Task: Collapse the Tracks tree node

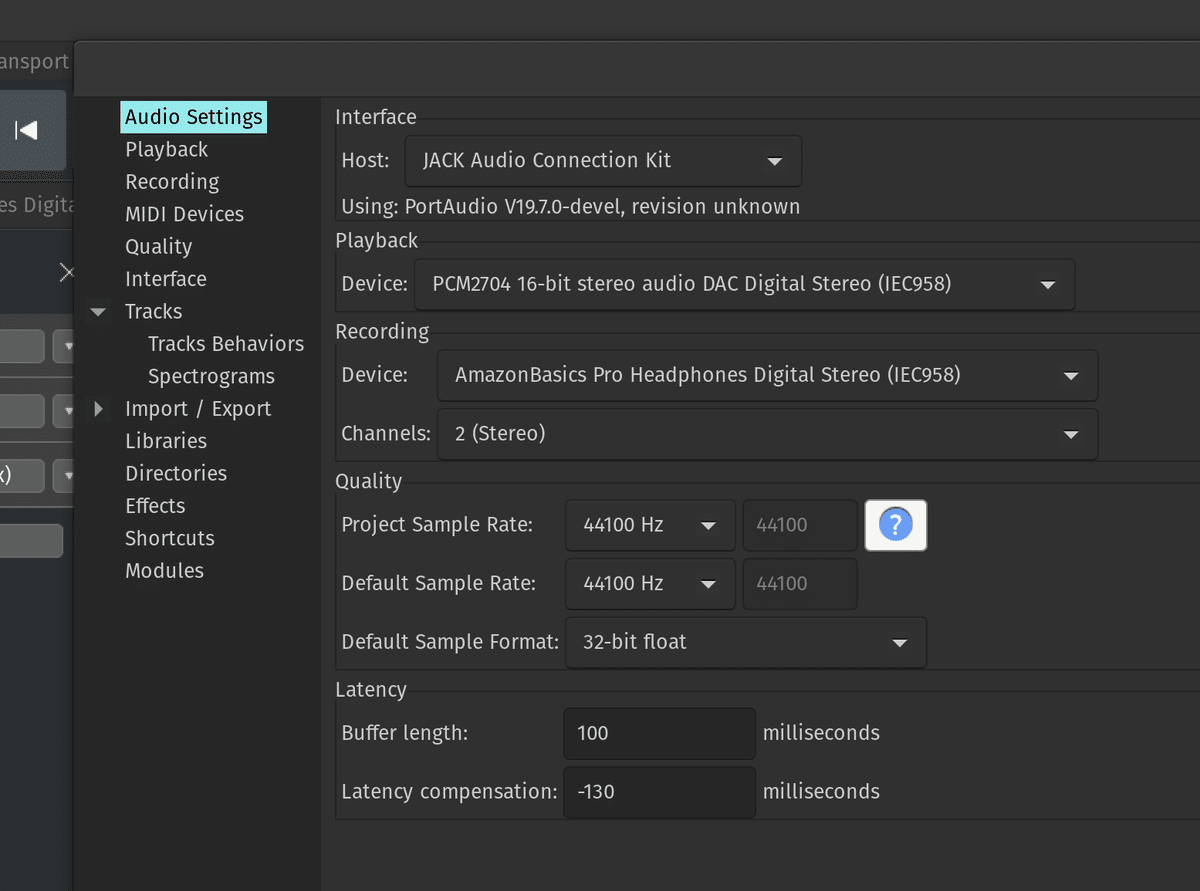Action: (98, 311)
